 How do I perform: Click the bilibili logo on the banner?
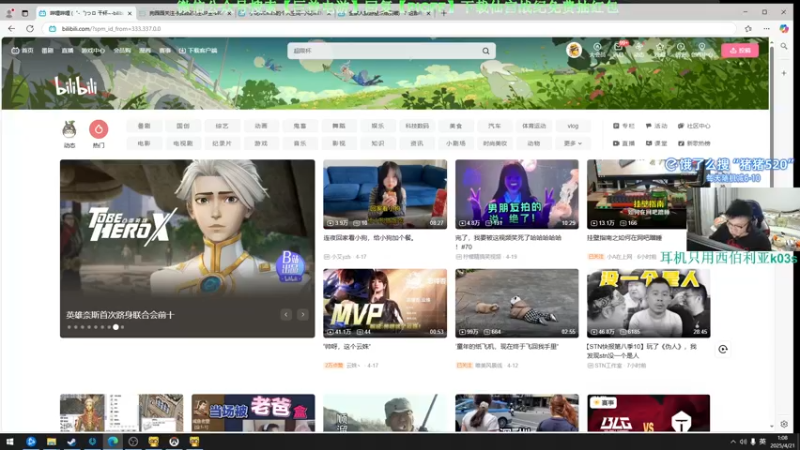point(76,87)
